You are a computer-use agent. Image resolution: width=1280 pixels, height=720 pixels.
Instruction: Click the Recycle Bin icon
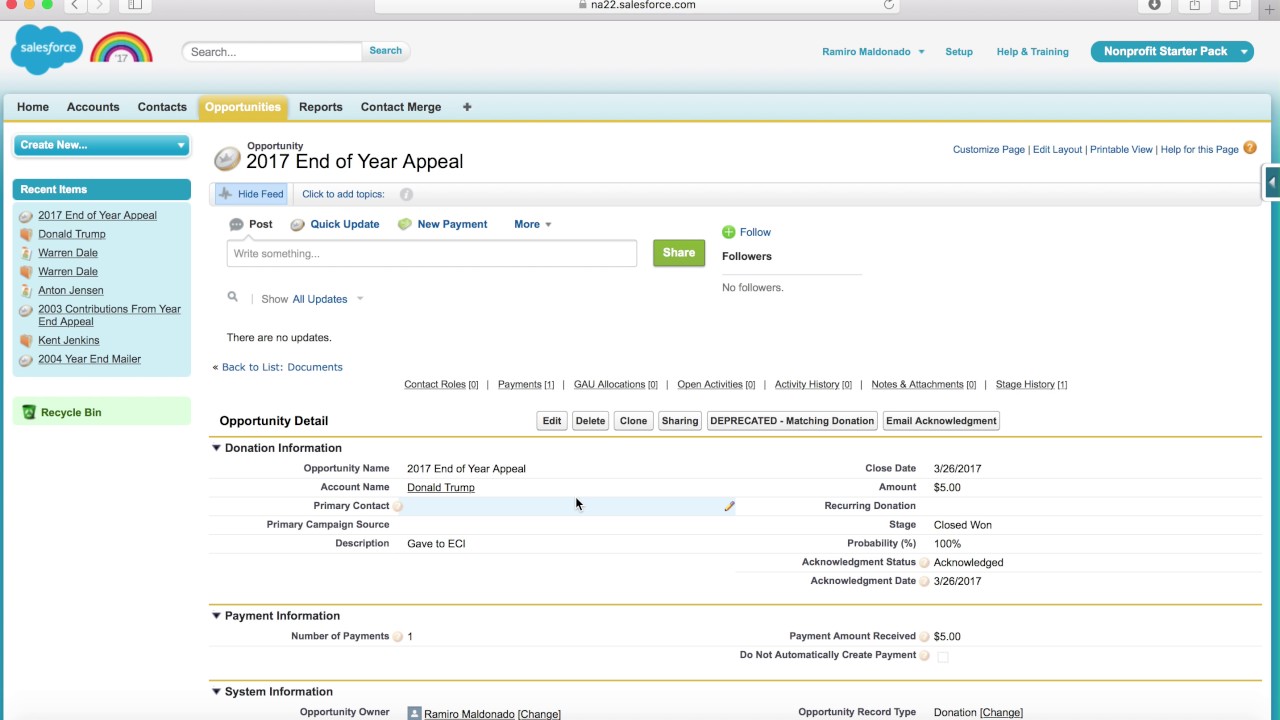coord(28,412)
